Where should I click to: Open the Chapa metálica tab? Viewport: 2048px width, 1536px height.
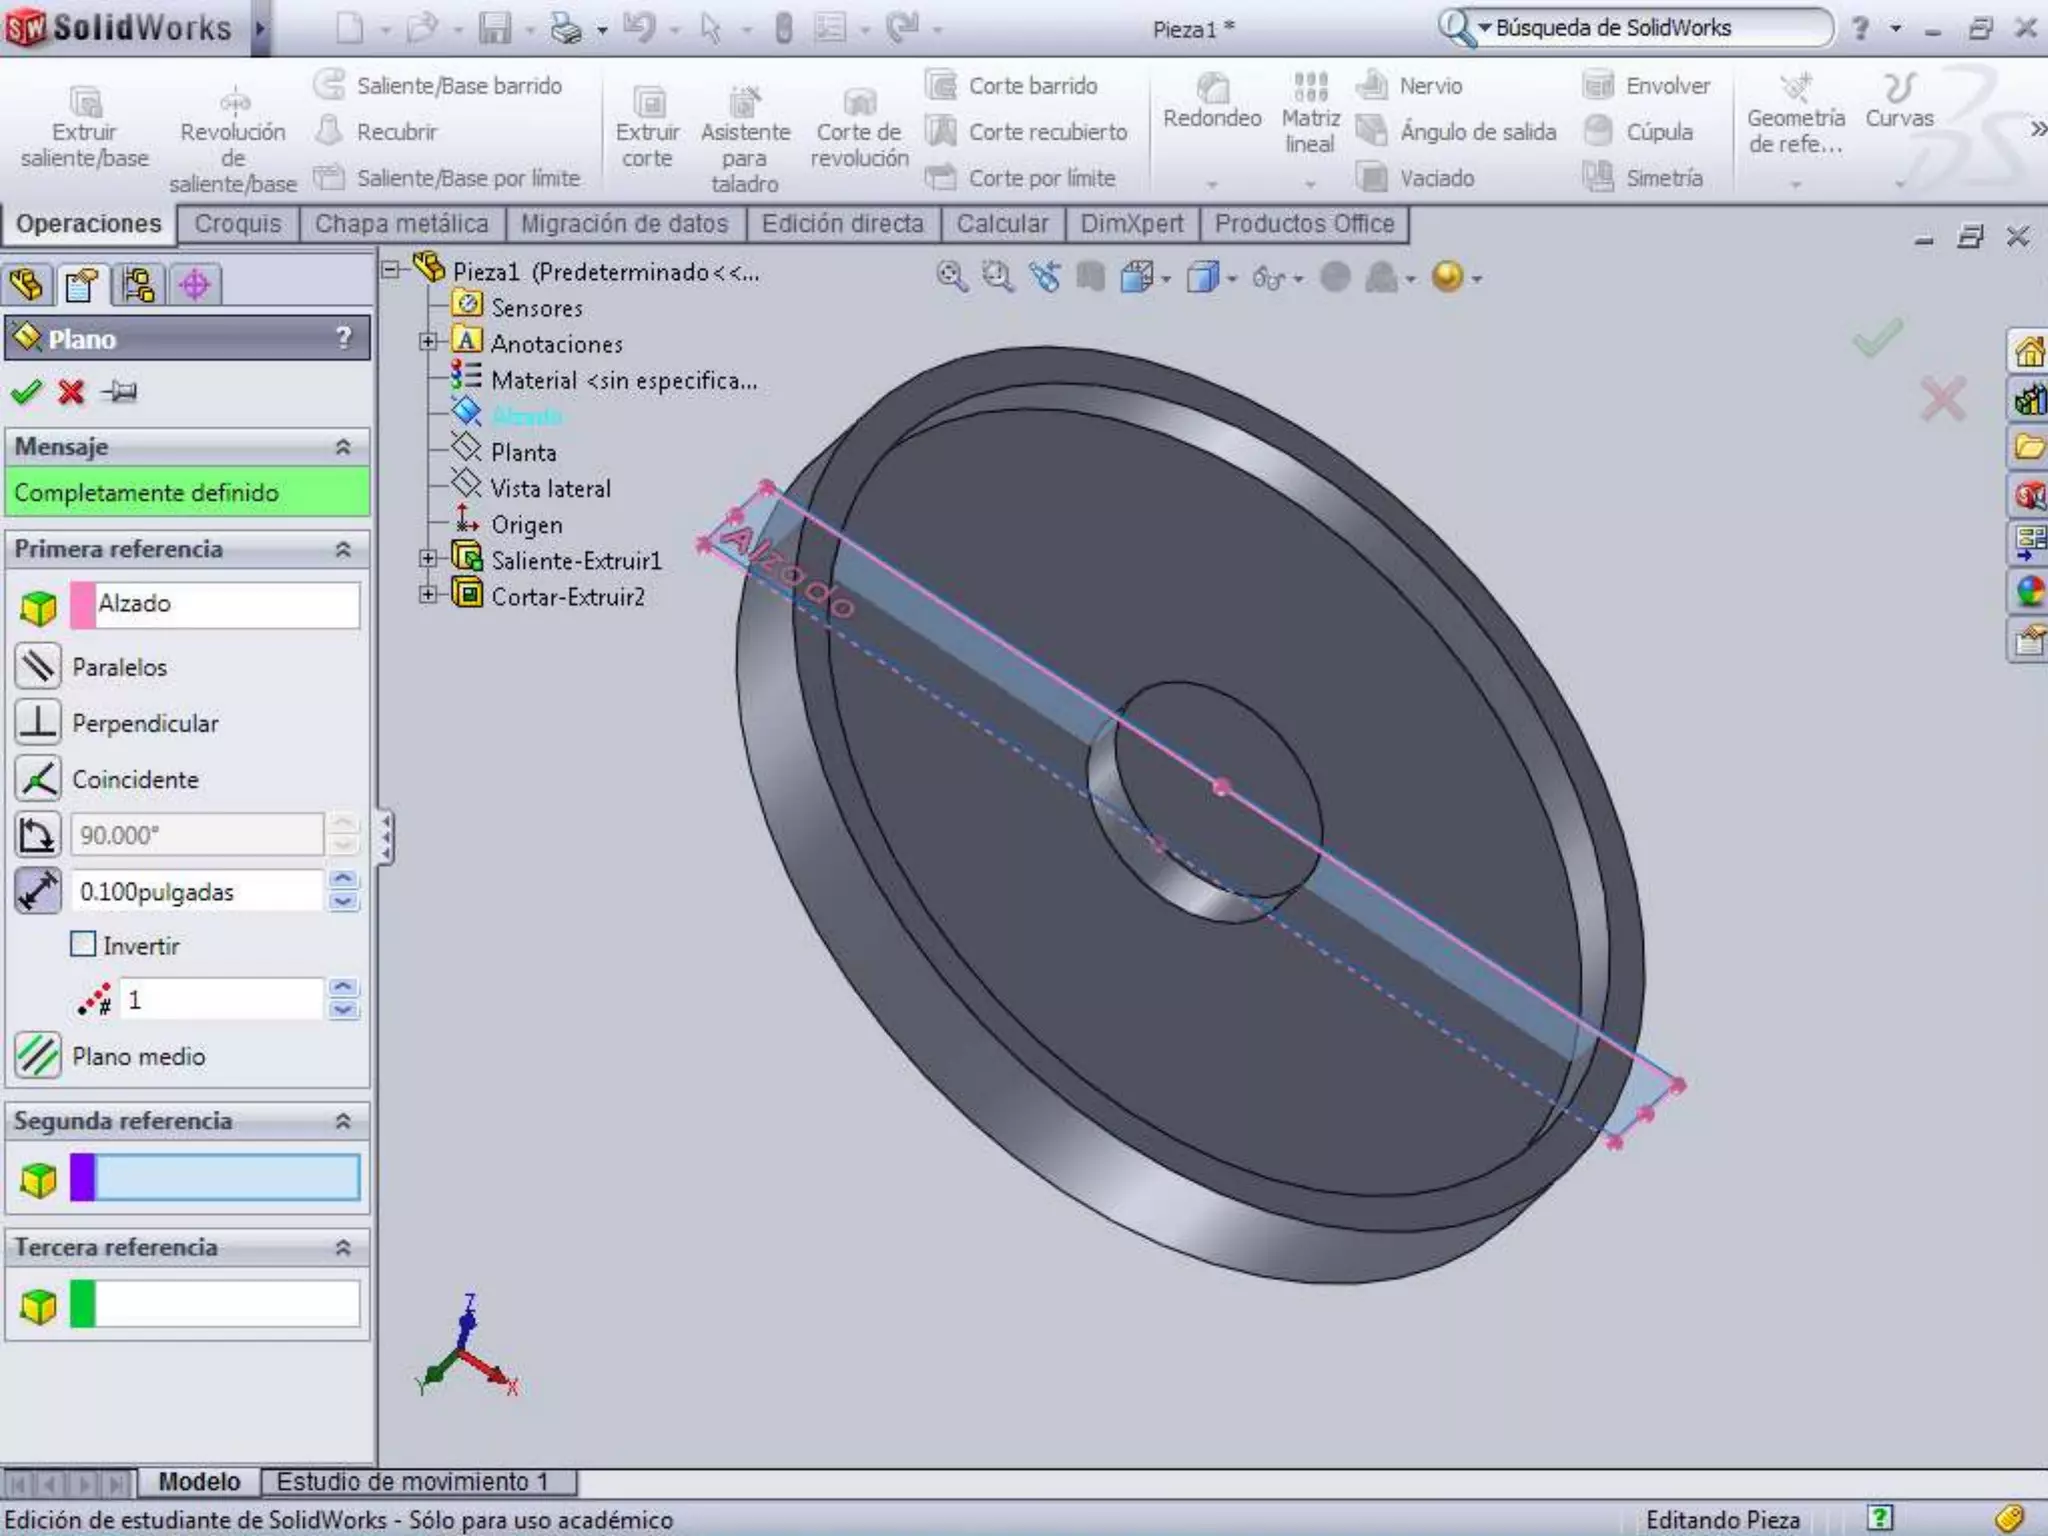pyautogui.click(x=402, y=224)
